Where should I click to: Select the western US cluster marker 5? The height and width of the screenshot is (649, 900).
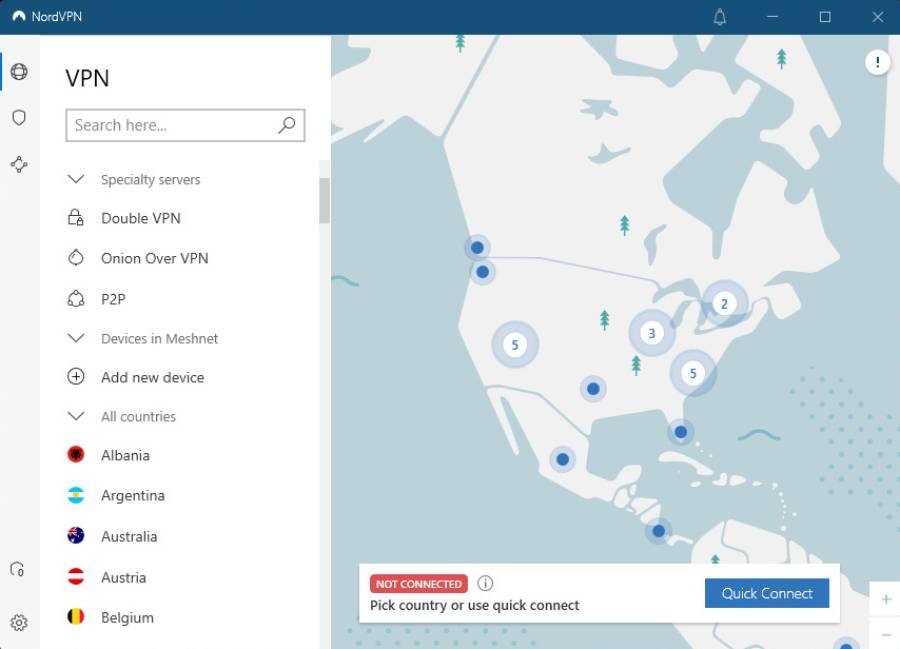(515, 344)
